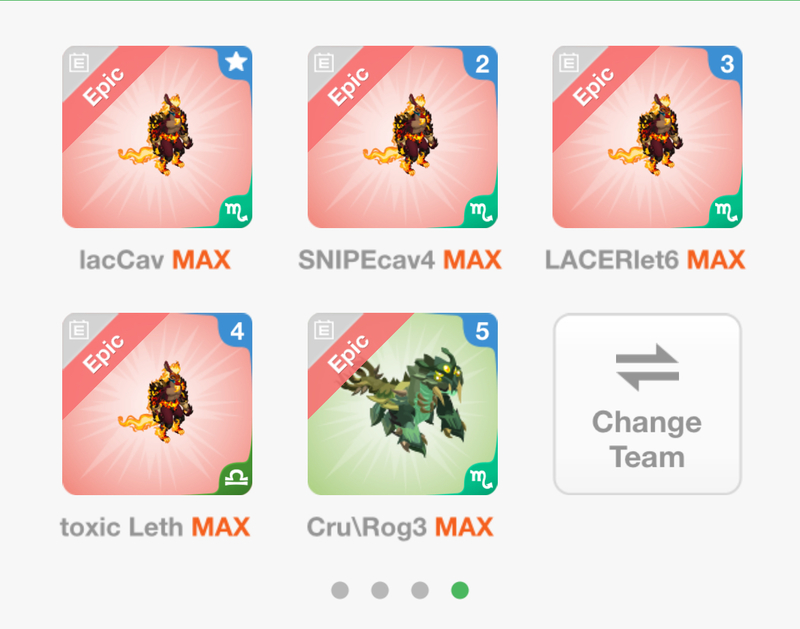800x629 pixels.
Task: Click the Epic ribbon on SNIPEcav4 card
Action: coord(348,86)
